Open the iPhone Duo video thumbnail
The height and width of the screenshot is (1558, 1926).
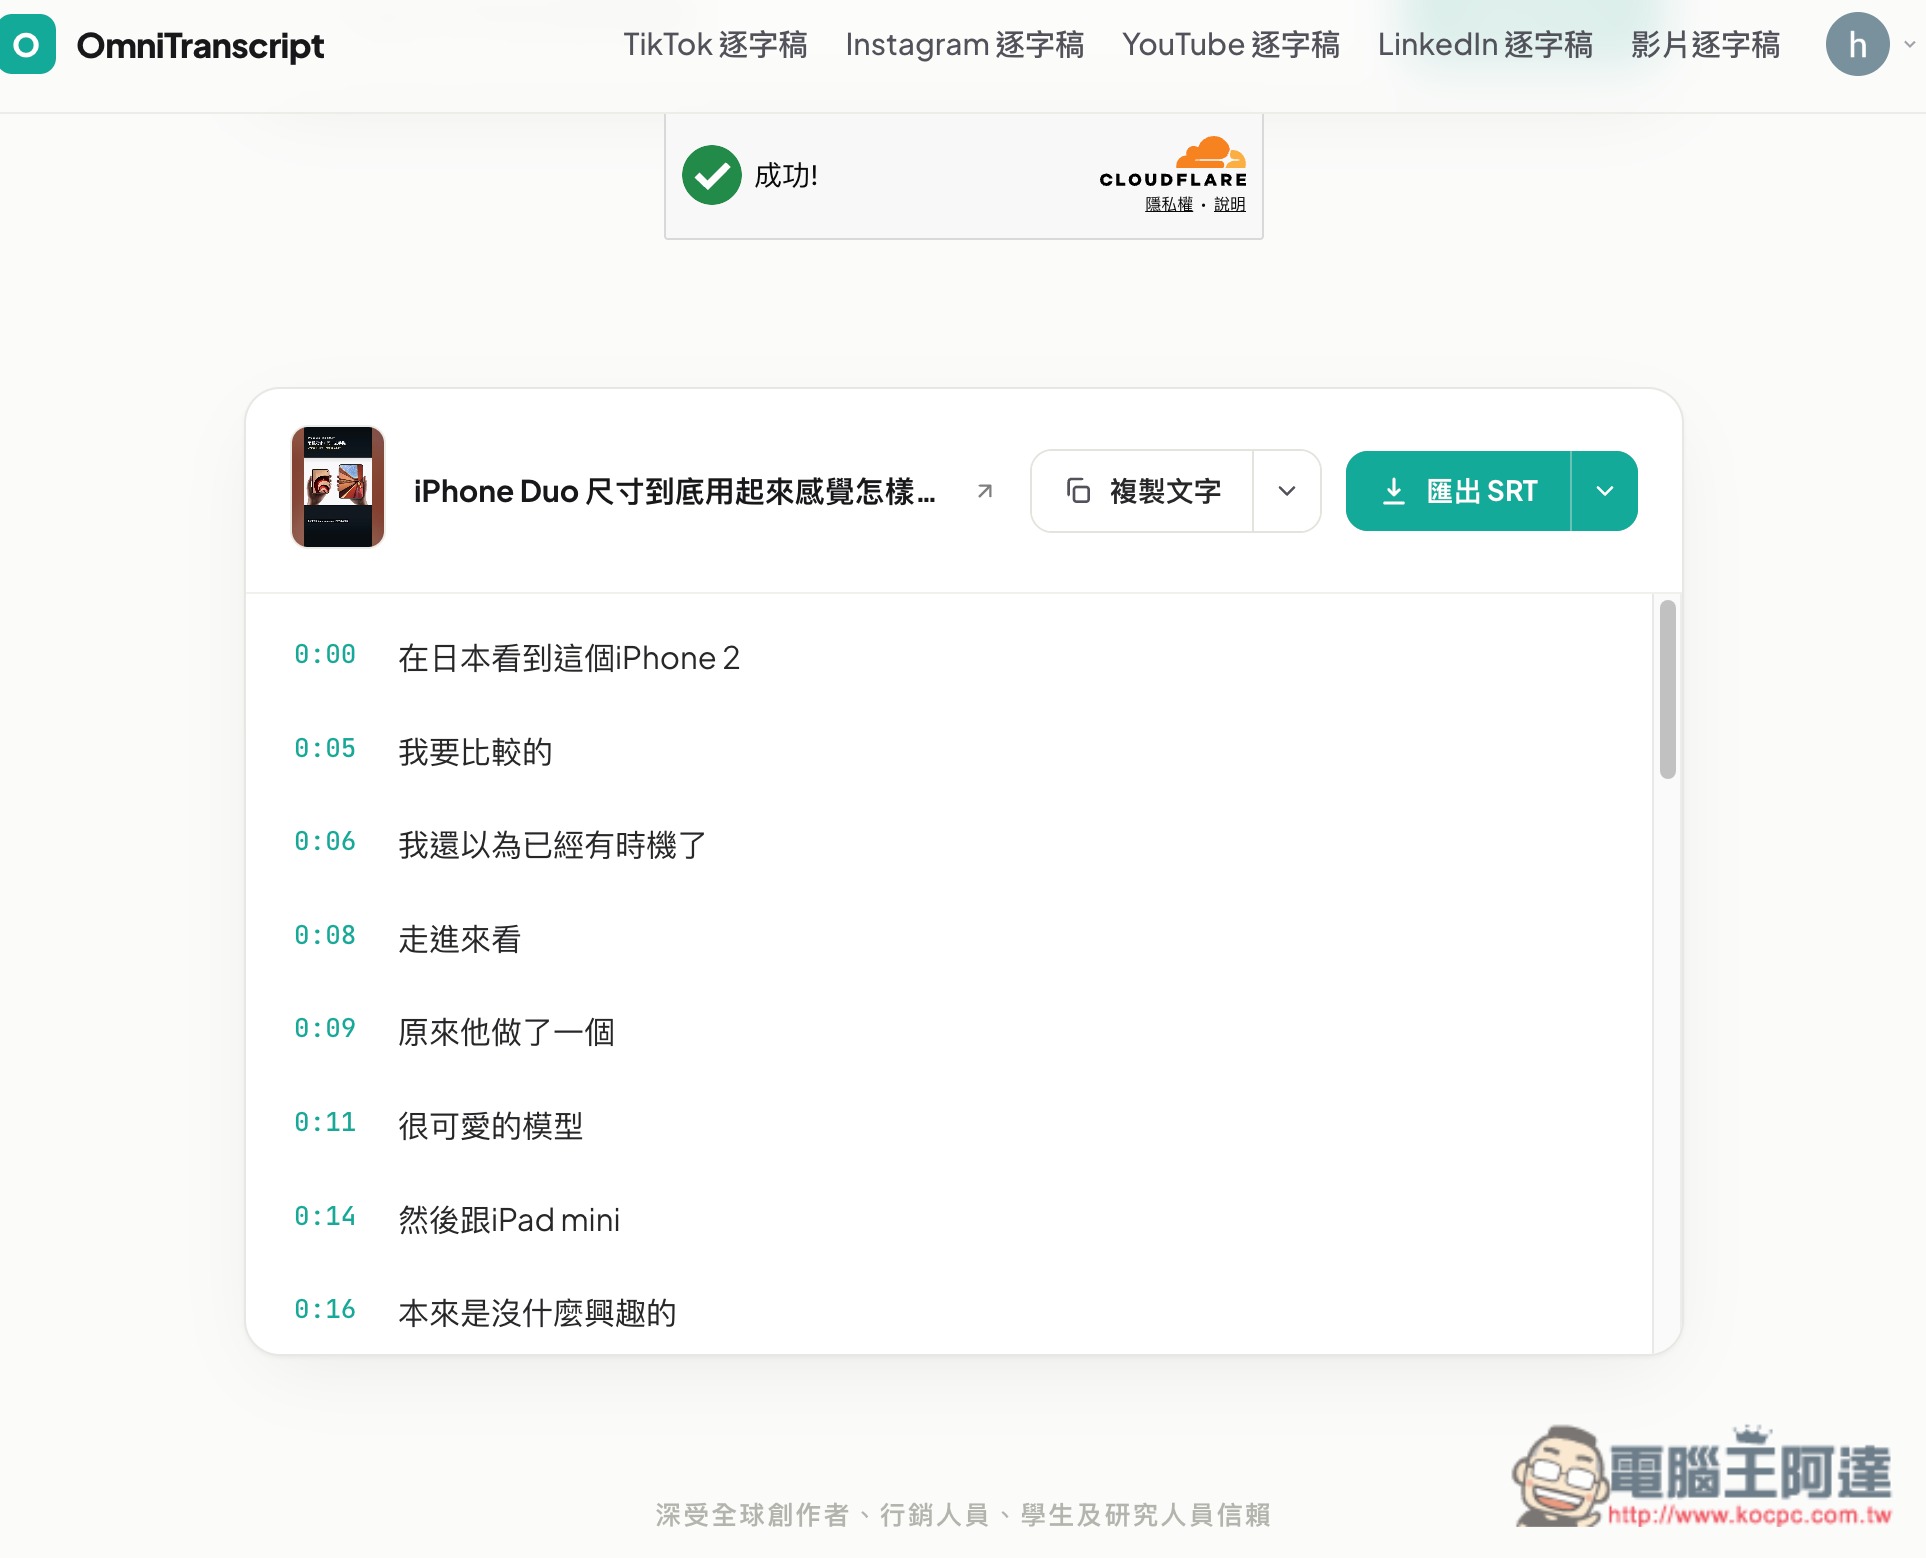(x=338, y=487)
